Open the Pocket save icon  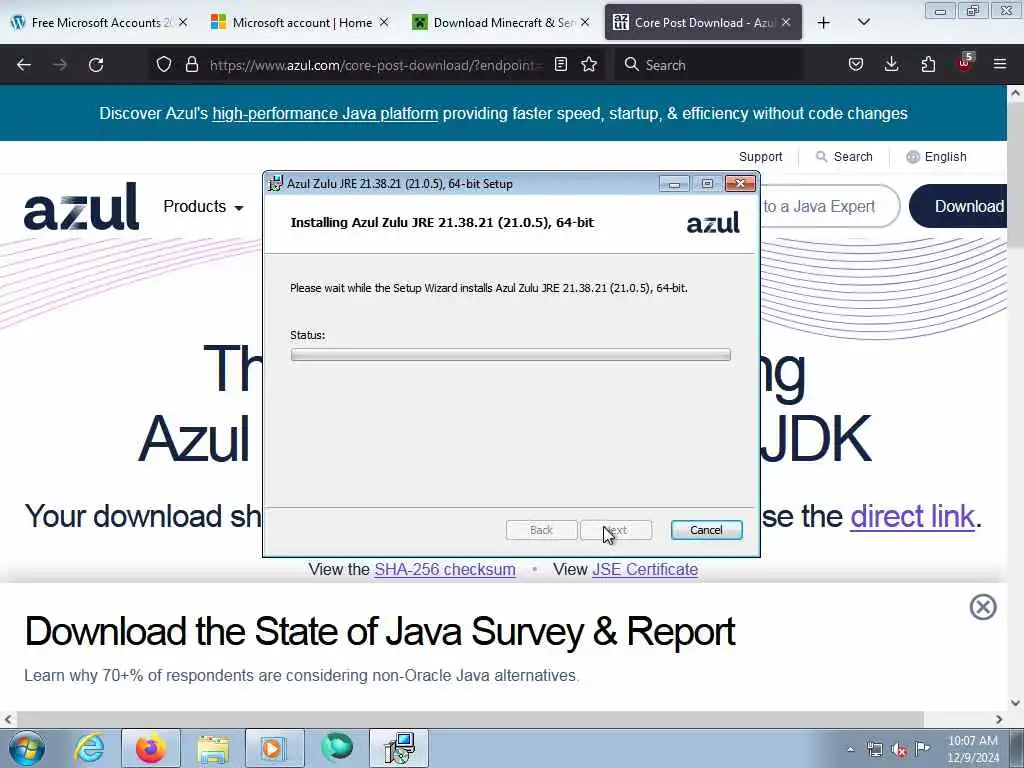(x=856, y=64)
